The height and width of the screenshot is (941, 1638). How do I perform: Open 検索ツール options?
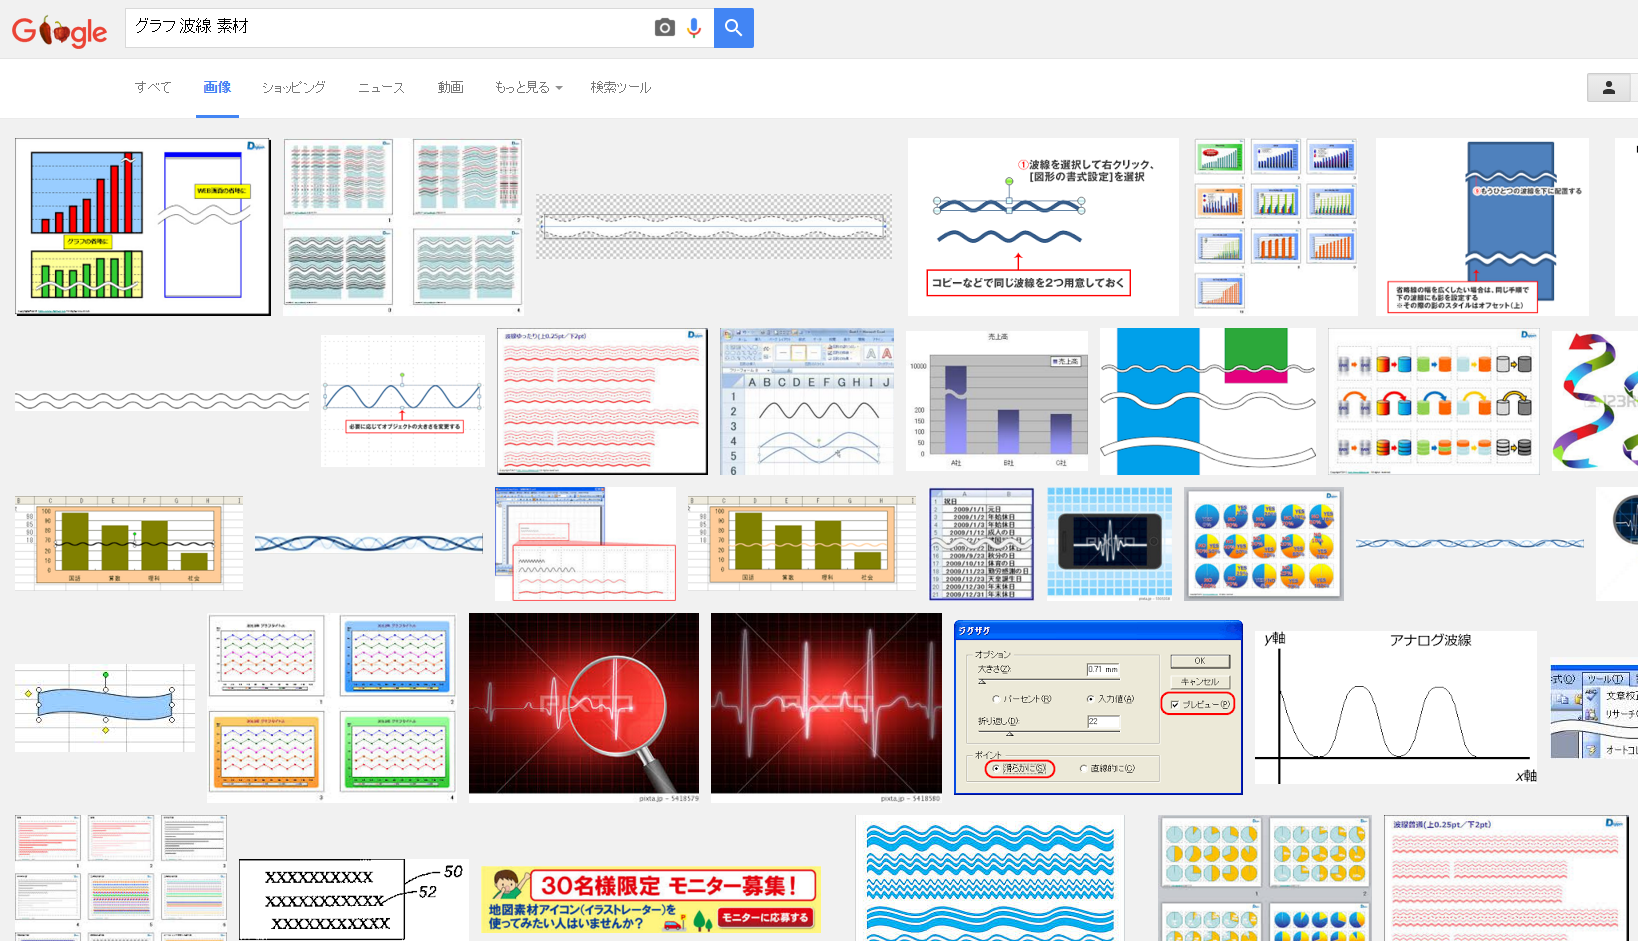(620, 87)
